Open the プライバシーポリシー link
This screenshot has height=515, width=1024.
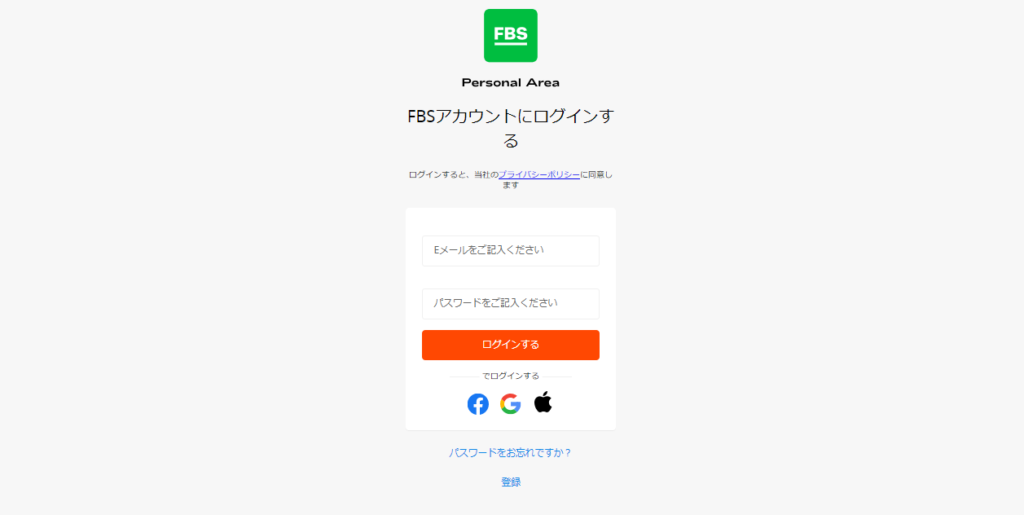(539, 174)
